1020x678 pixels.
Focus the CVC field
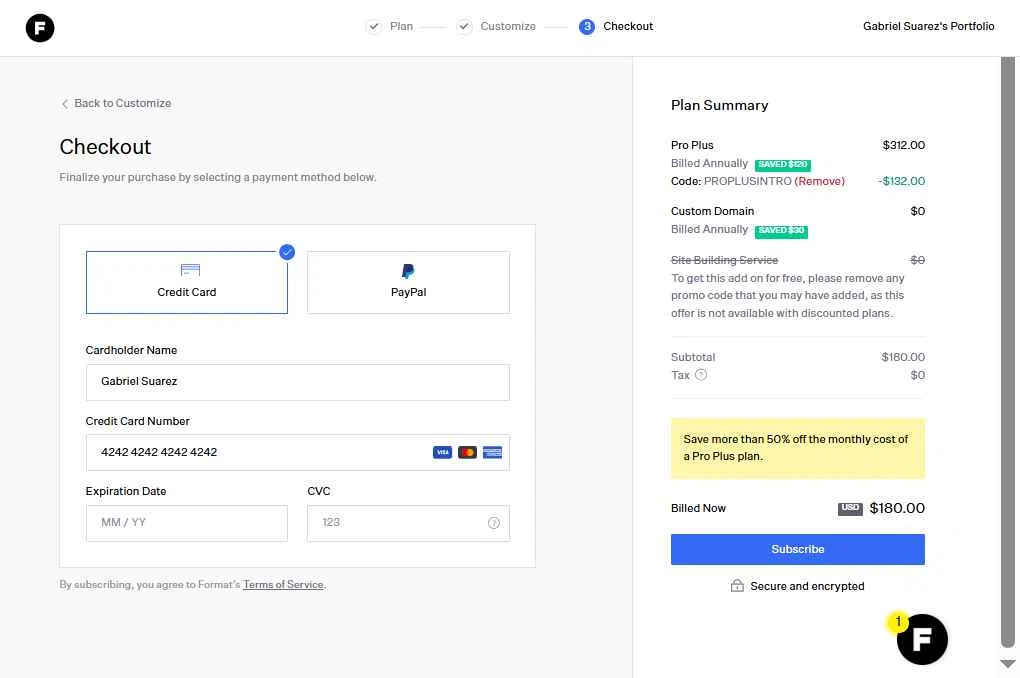coord(408,523)
